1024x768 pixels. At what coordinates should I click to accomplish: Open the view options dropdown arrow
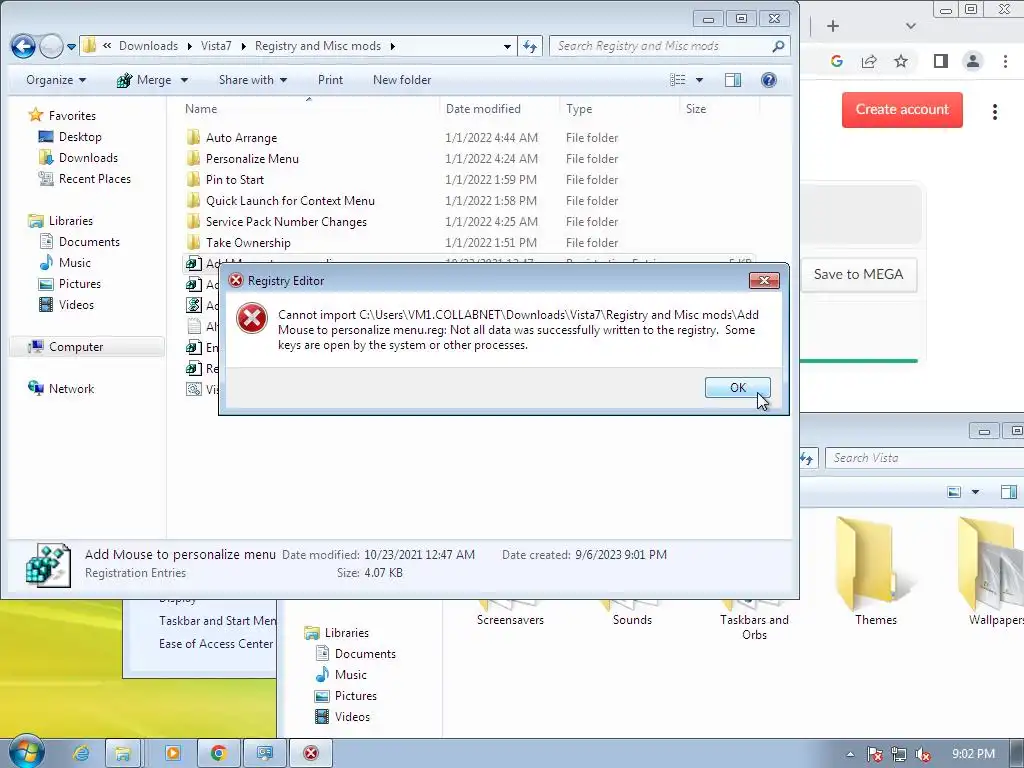[699, 80]
